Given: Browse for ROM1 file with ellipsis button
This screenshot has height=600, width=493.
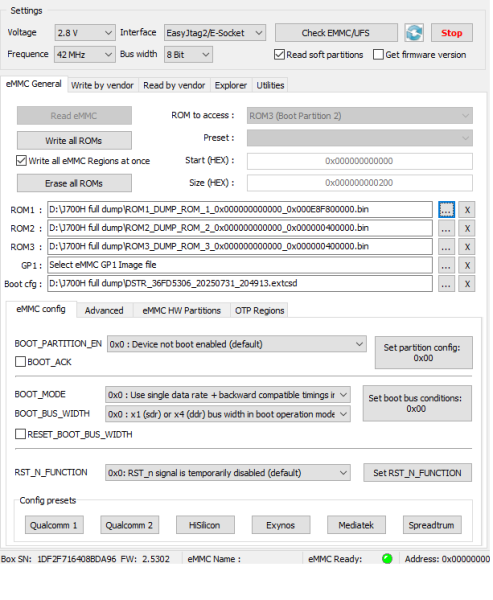Looking at the screenshot, I should coord(446,210).
